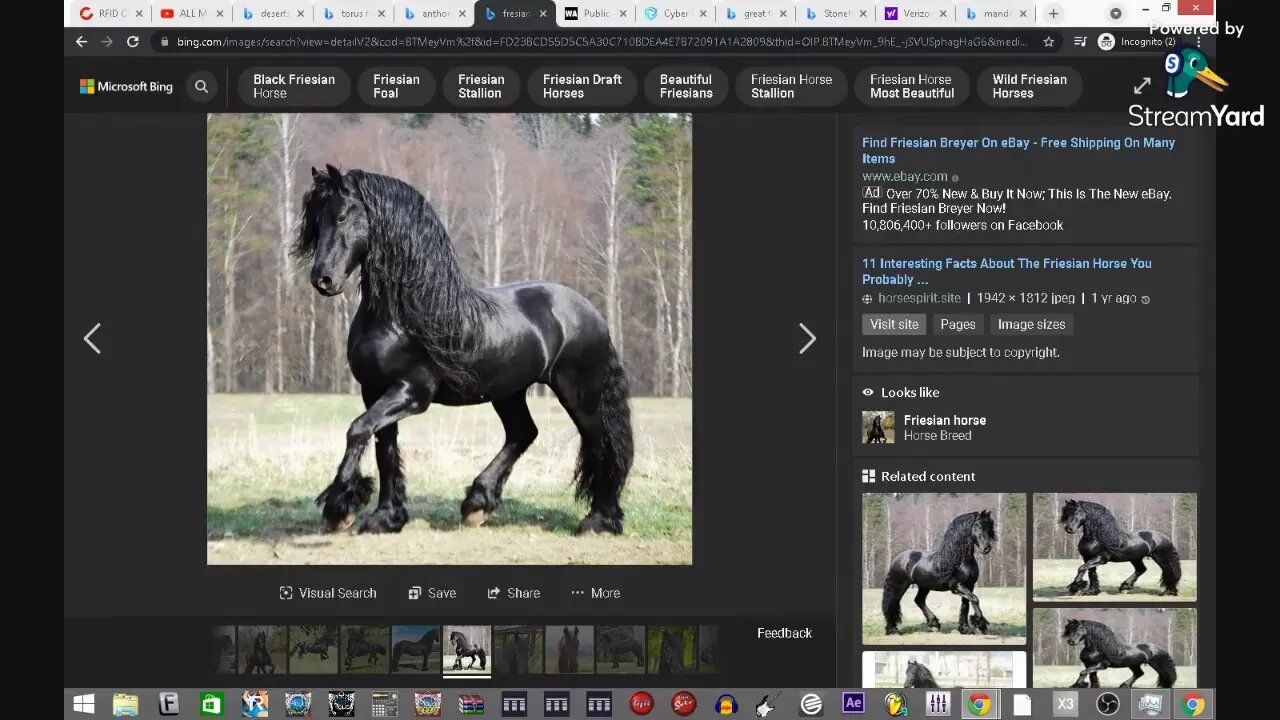Image resolution: width=1280 pixels, height=720 pixels.
Task: Open Chrome's three-dot menu
Action: 1198,42
